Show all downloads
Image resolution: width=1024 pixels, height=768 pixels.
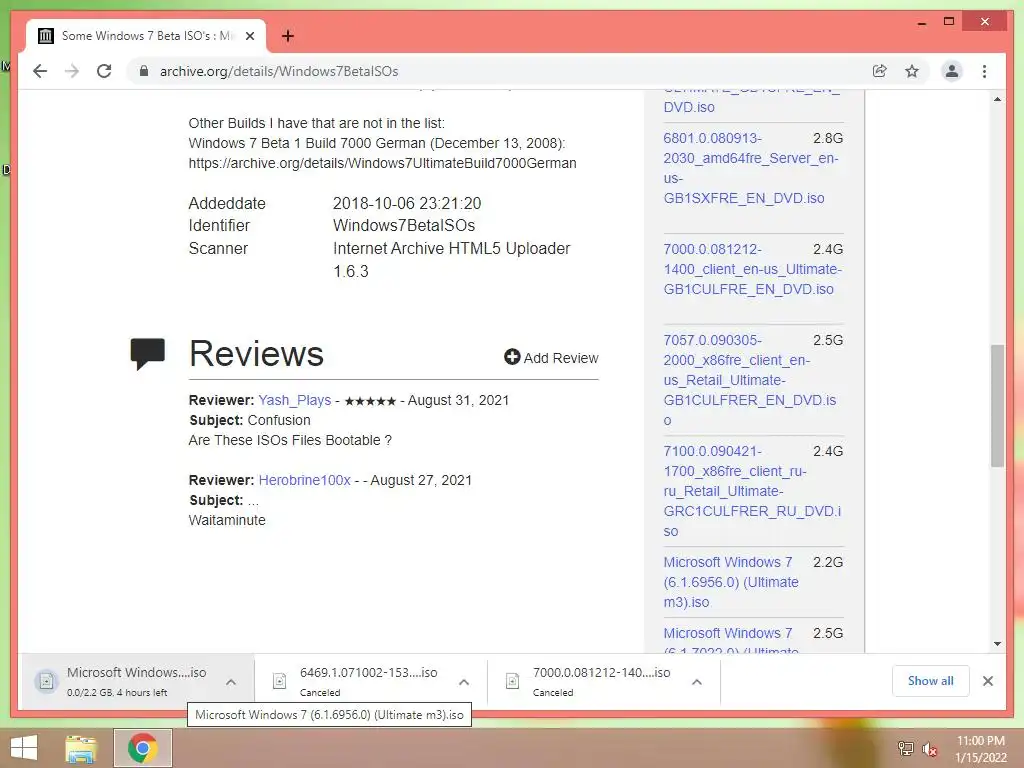(x=930, y=680)
